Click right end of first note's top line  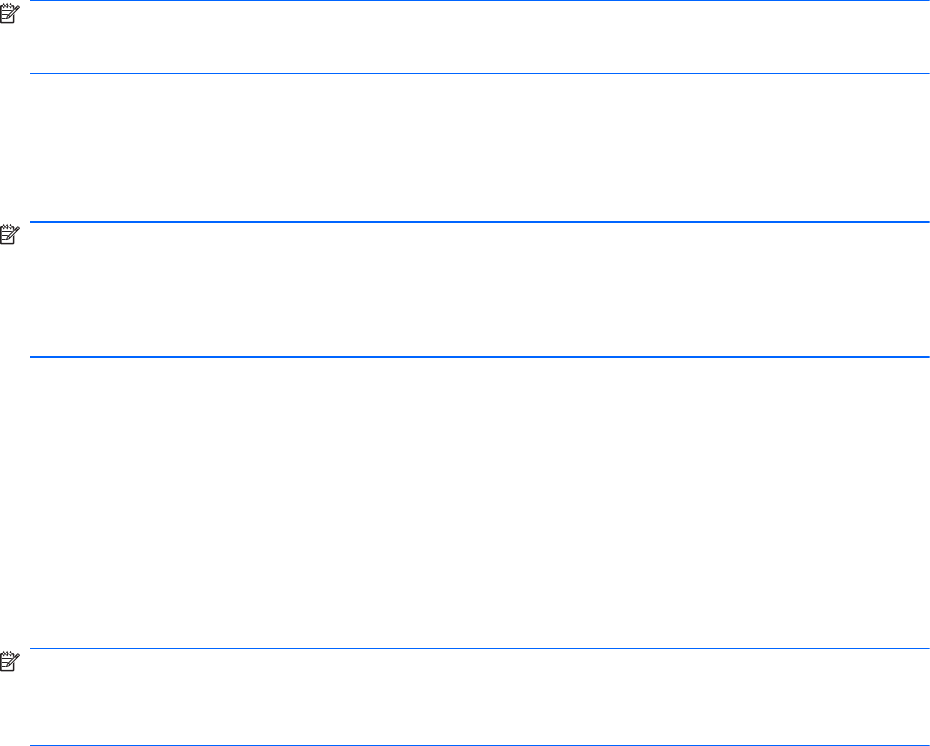(x=924, y=1)
